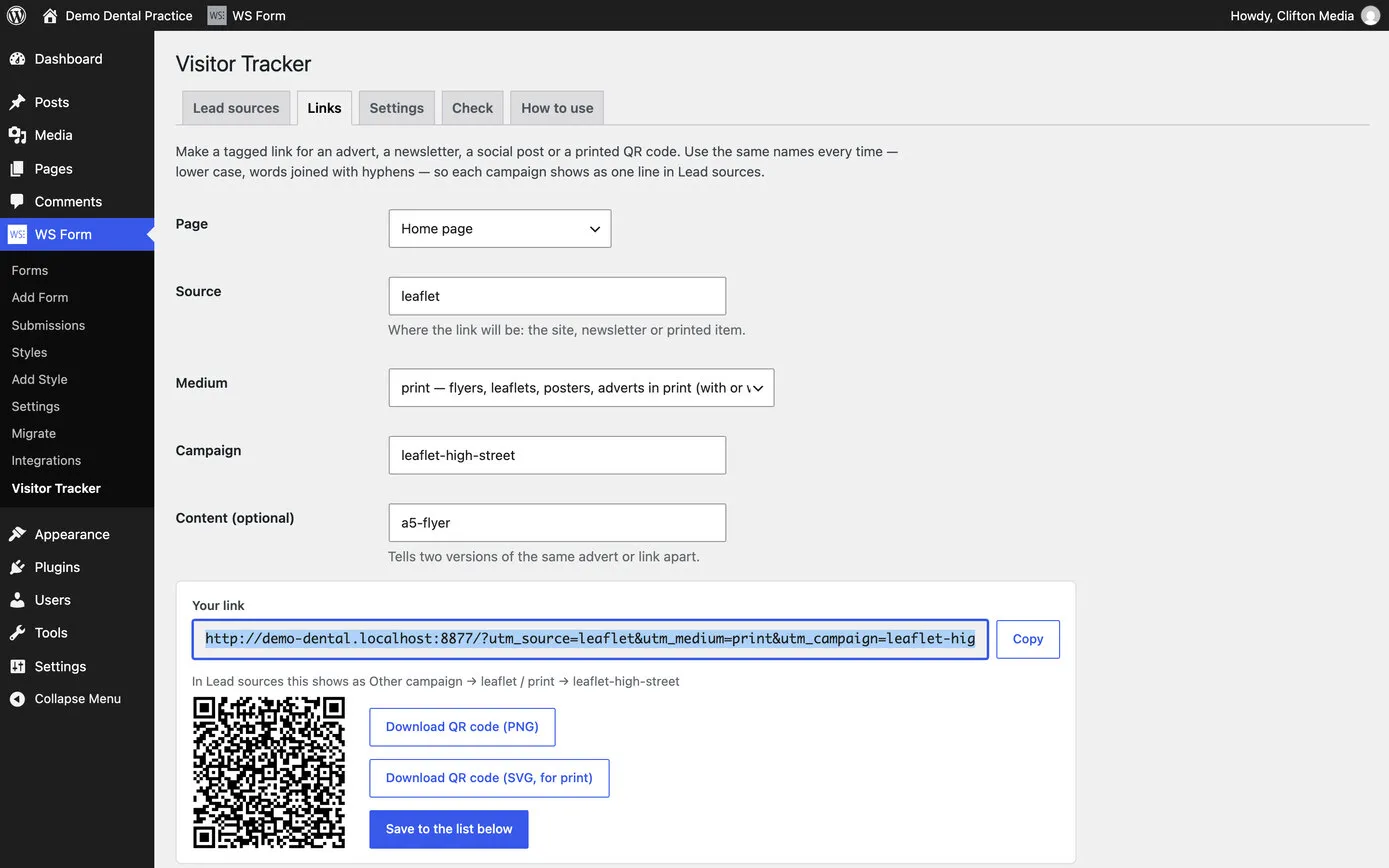Open the Medium dropdown showing print

click(x=581, y=388)
